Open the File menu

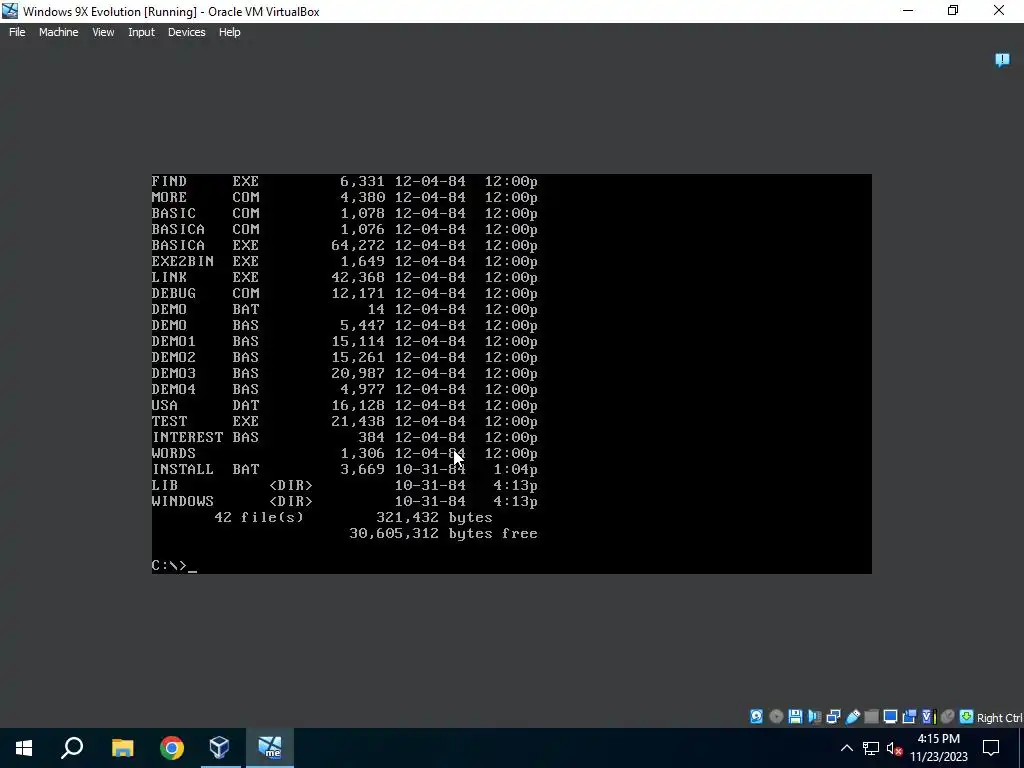coord(17,32)
